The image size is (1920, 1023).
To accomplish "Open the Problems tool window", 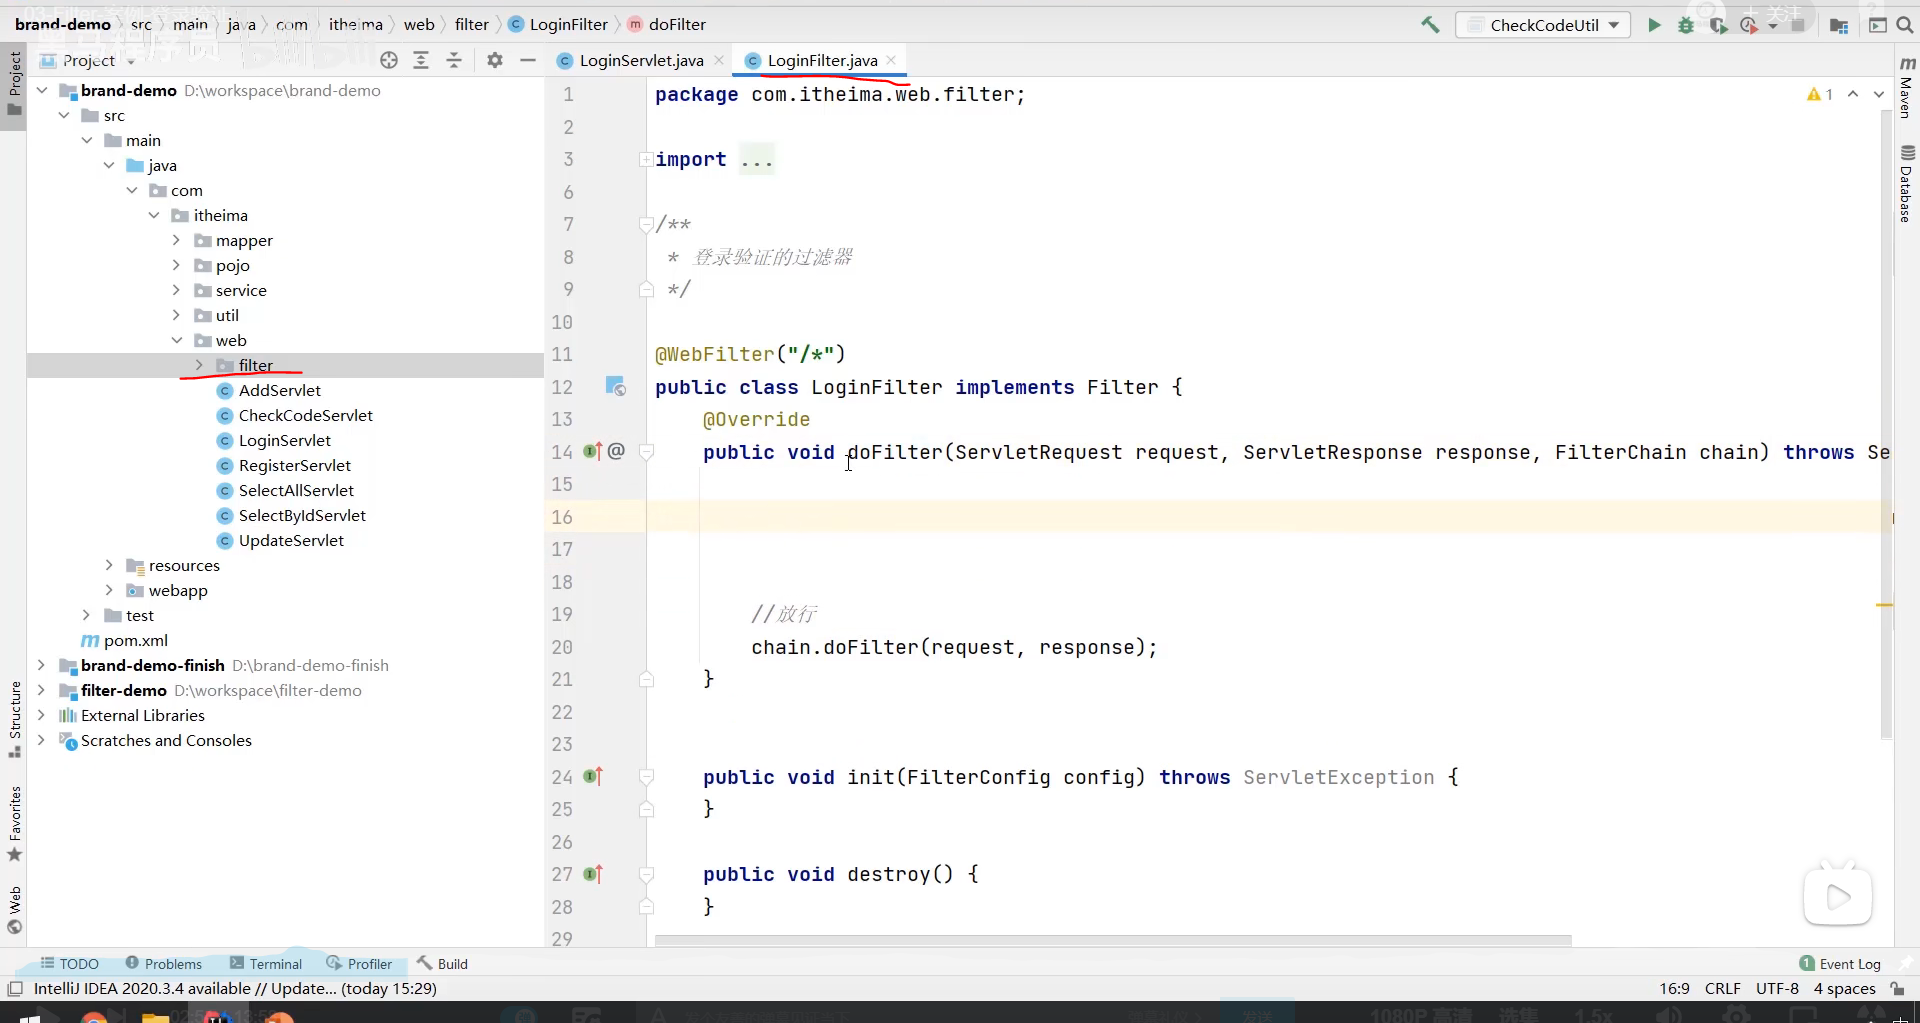I will (164, 964).
